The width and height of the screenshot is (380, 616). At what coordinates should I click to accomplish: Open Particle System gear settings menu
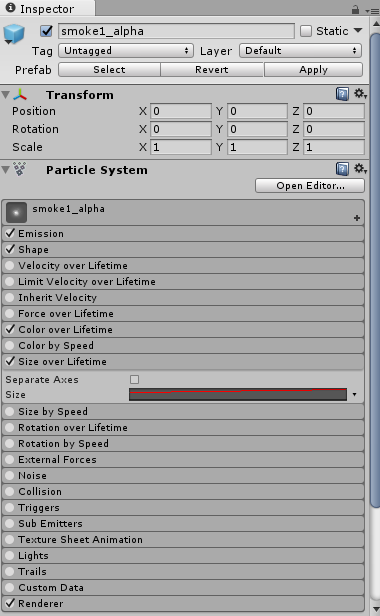(x=360, y=169)
